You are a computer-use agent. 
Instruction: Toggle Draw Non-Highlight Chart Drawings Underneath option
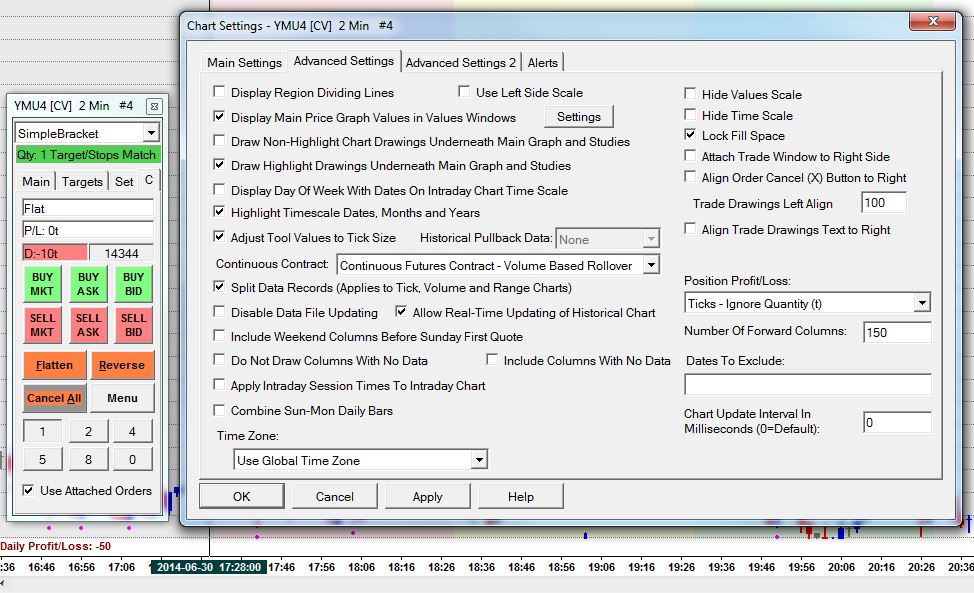point(219,141)
